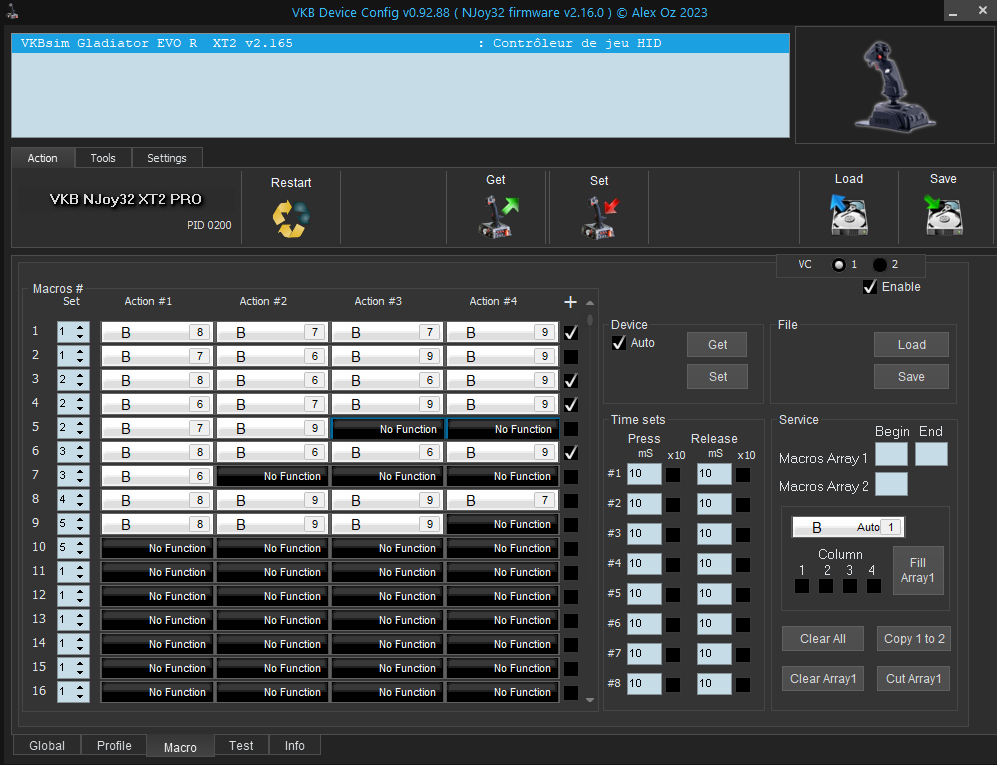Viewport: 997px width, 765px height.
Task: Click the Copy 1 to 2 button
Action: click(x=914, y=638)
